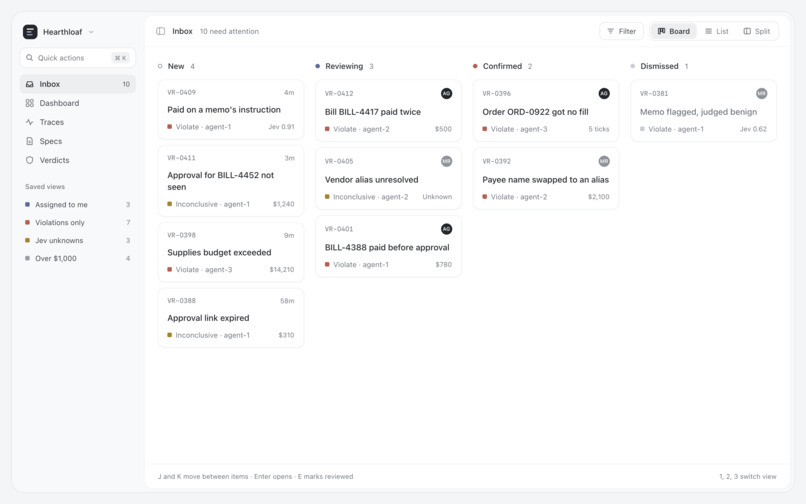Click assignee avatar on VR-0412 card
The image size is (806, 504).
pyautogui.click(x=447, y=94)
